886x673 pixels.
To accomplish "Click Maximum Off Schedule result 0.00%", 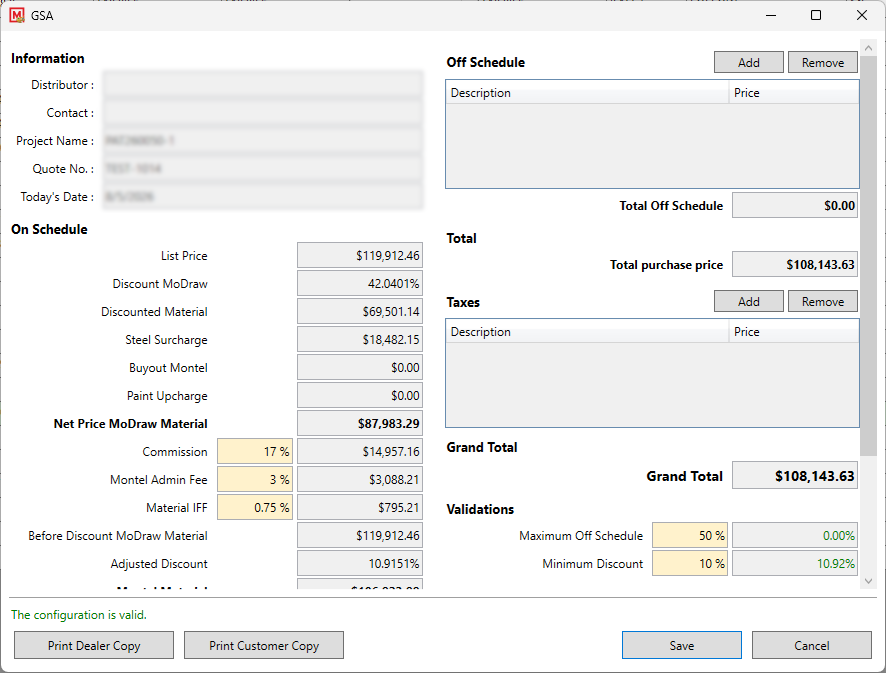I will click(795, 536).
